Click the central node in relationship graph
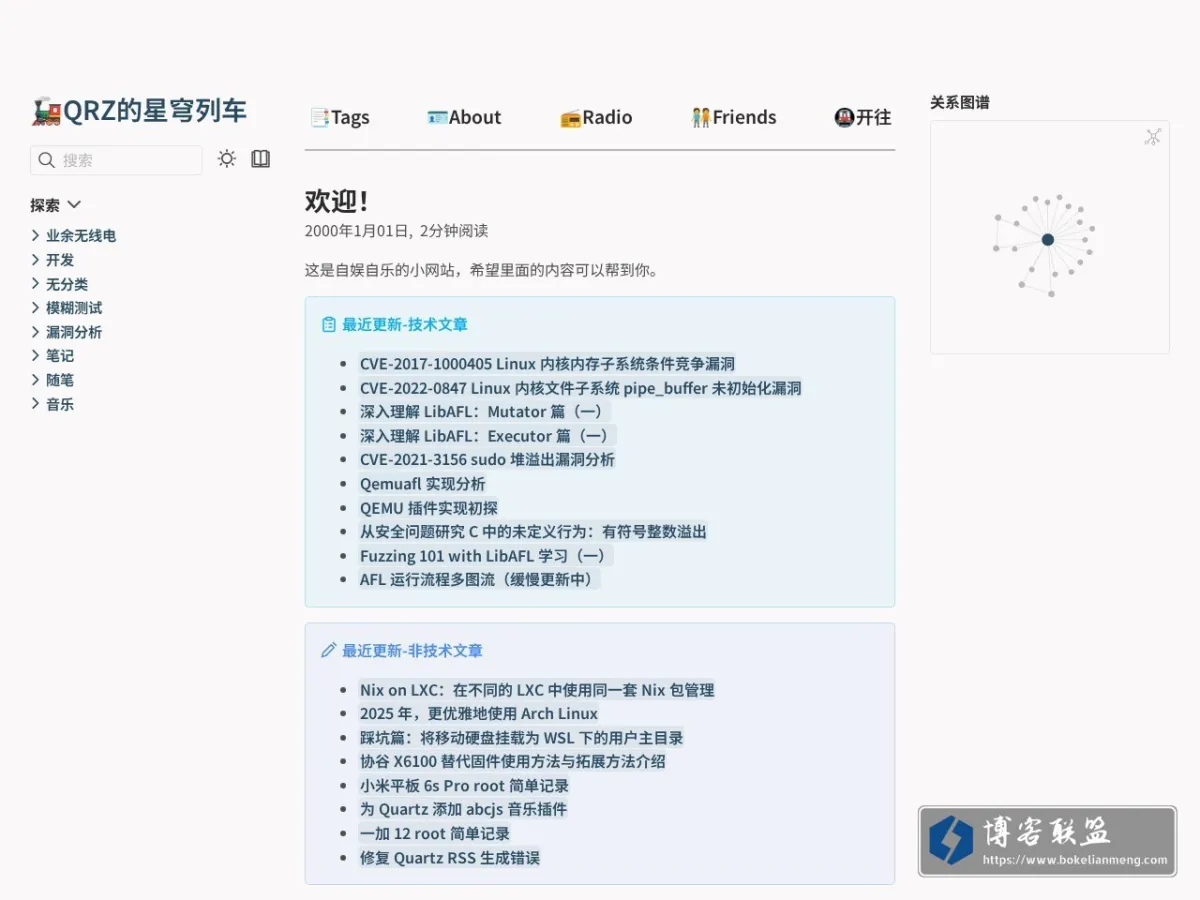1200x900 pixels. (x=1047, y=240)
